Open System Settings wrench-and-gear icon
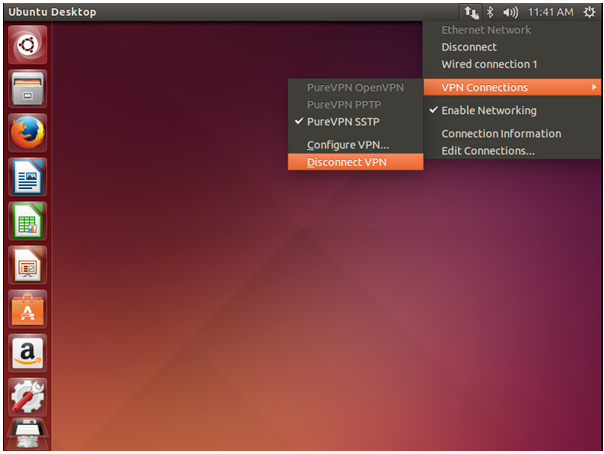Viewport: 604px width, 454px height. tap(27, 397)
